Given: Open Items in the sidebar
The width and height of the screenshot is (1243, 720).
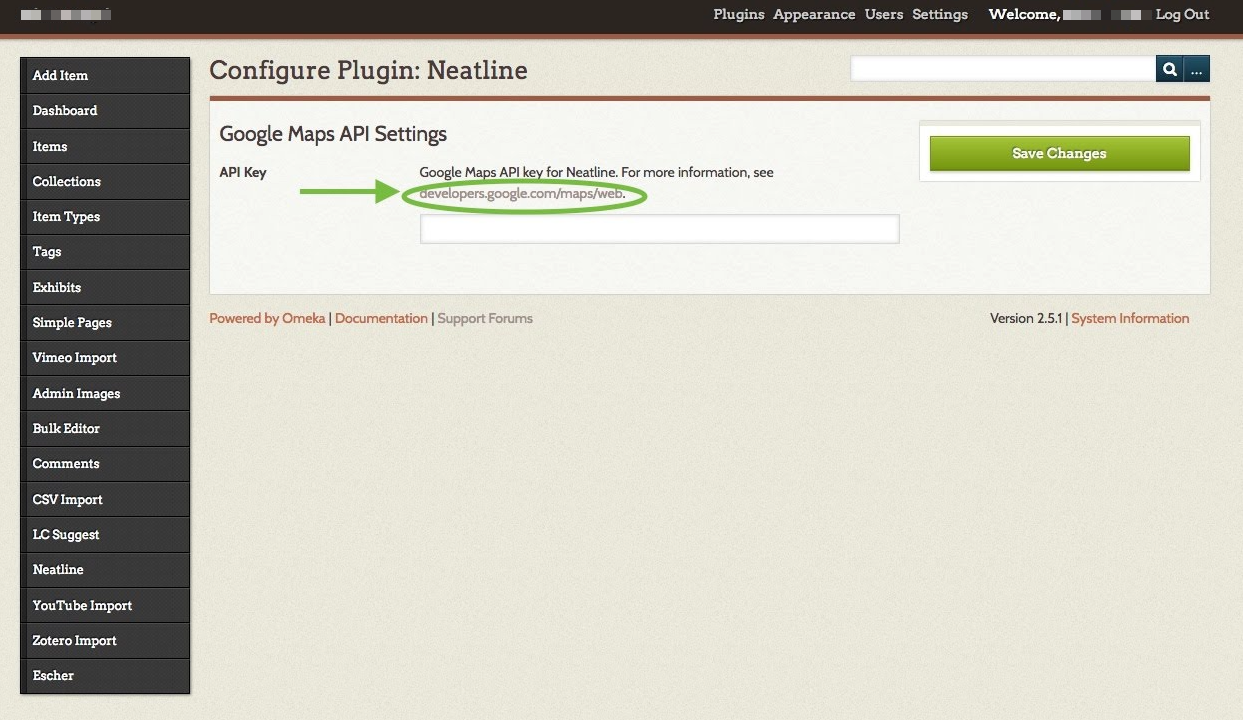Looking at the screenshot, I should 105,146.
